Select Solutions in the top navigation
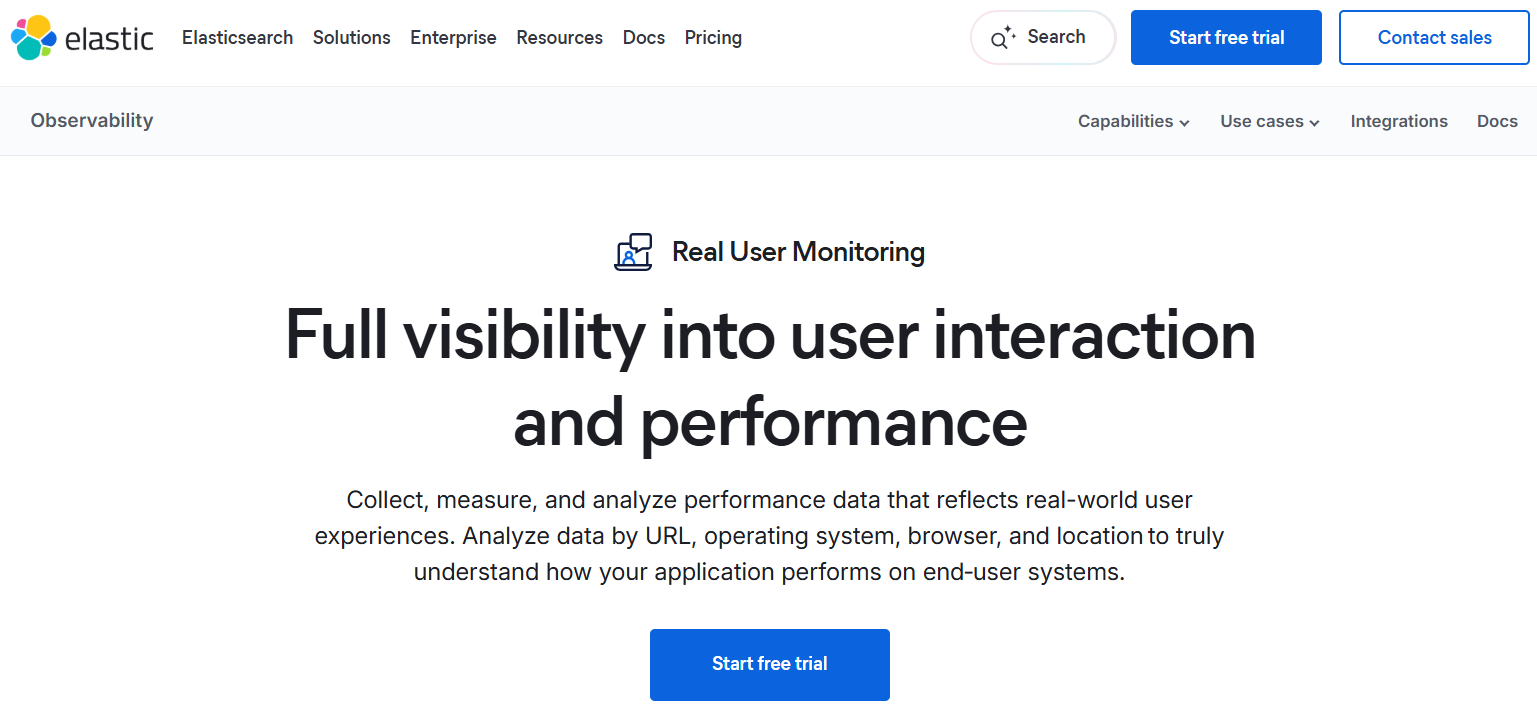Viewport: 1537px width, 712px height. coord(351,38)
